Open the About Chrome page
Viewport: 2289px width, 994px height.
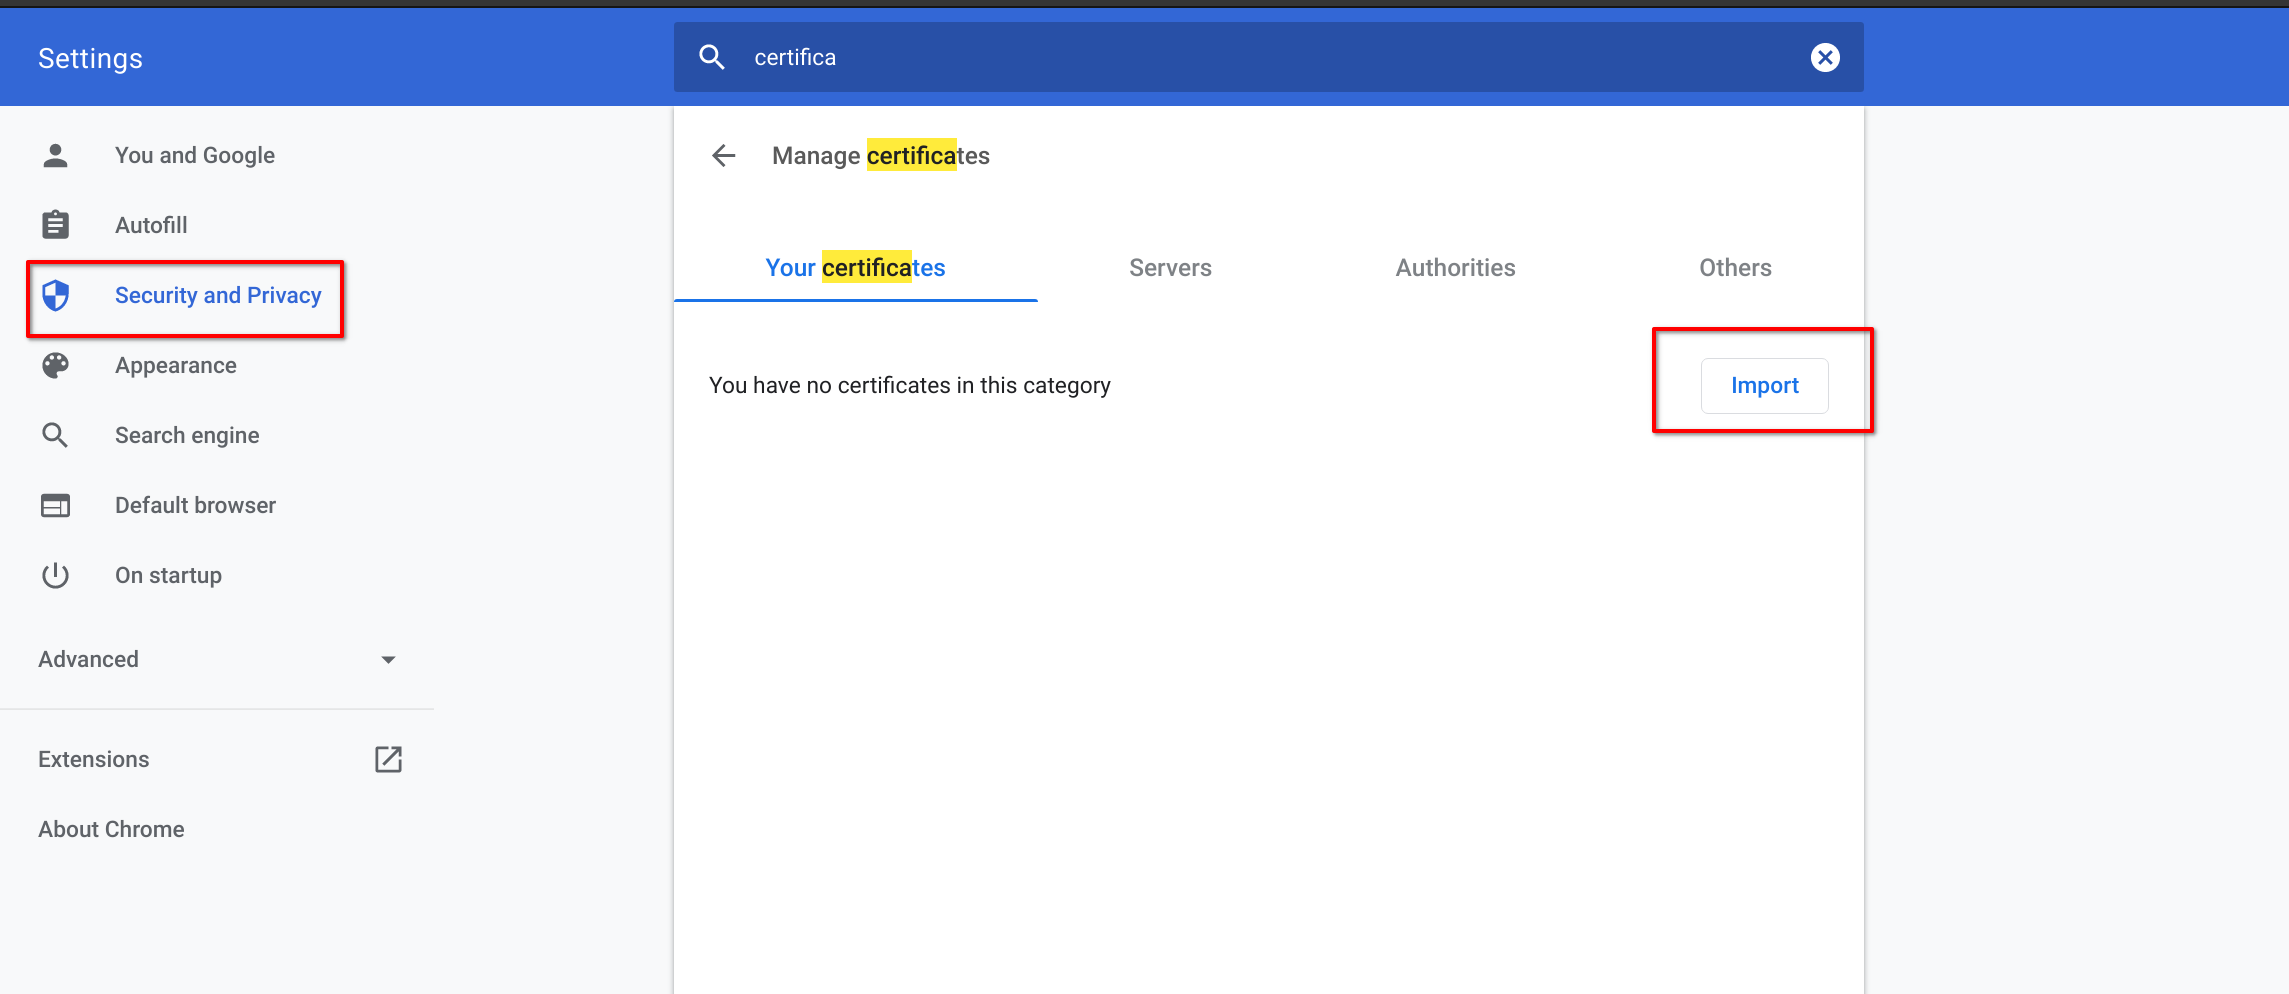111,830
